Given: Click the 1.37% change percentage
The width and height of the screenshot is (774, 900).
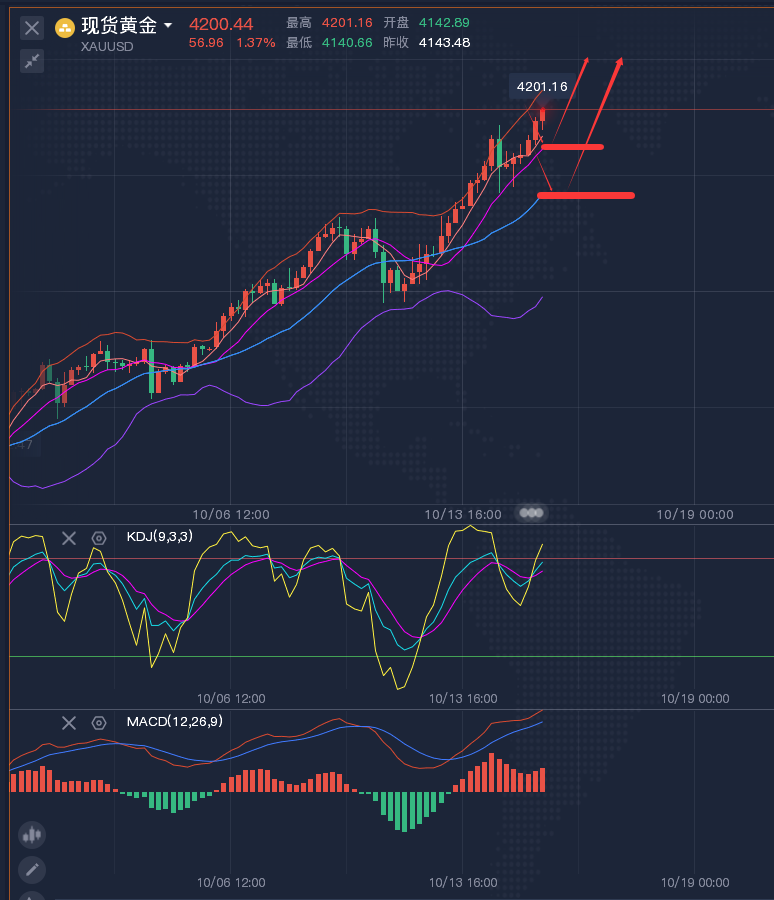Looking at the screenshot, I should (x=255, y=43).
